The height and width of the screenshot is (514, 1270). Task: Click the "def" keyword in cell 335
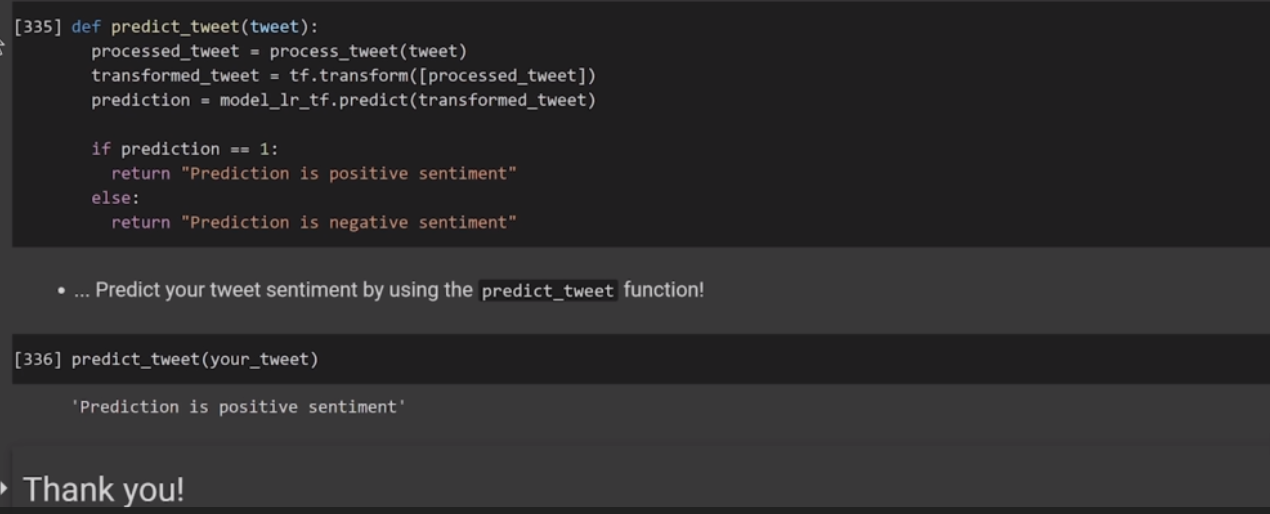pos(86,27)
